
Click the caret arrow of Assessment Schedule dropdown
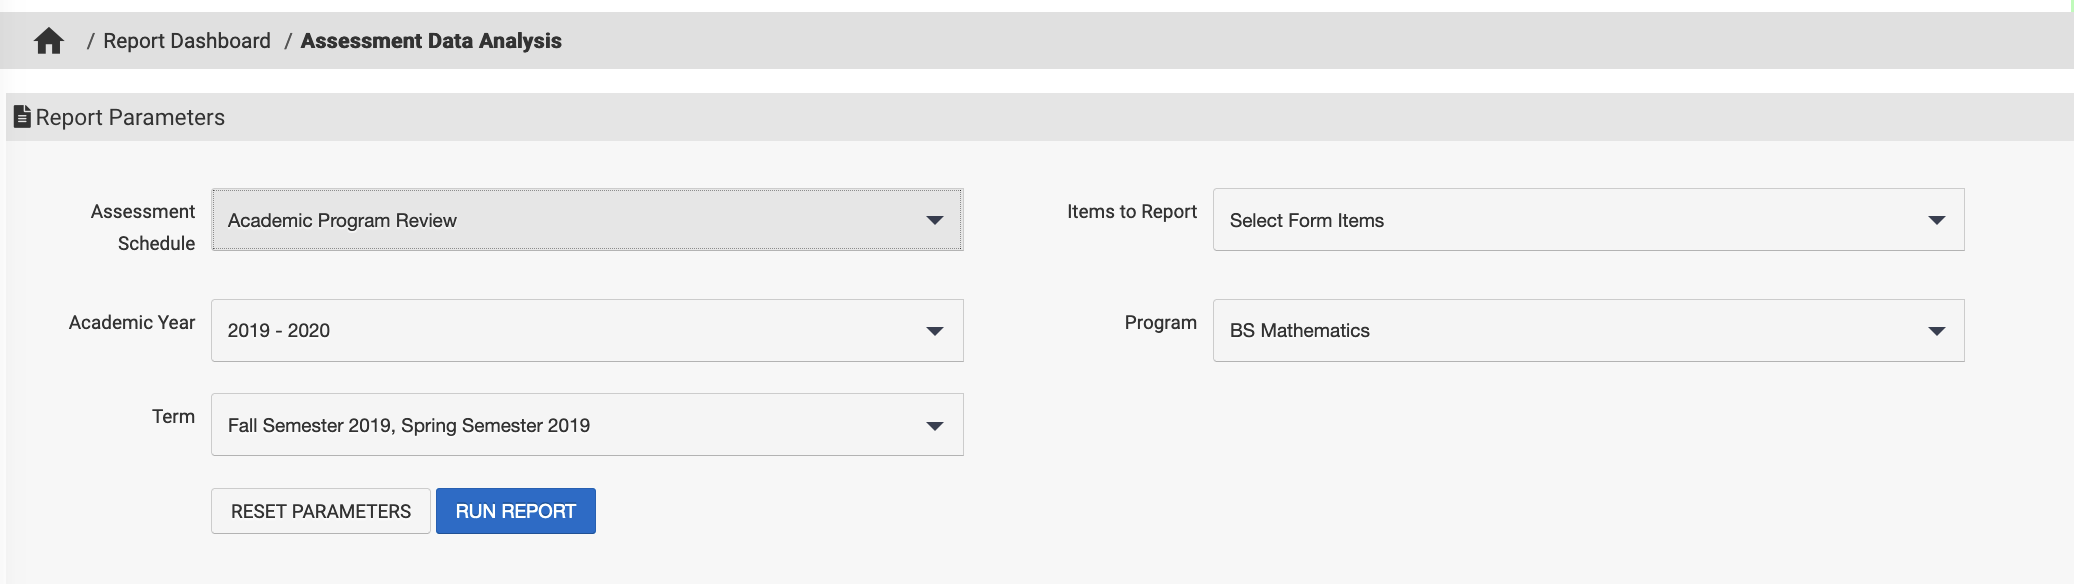tap(935, 220)
